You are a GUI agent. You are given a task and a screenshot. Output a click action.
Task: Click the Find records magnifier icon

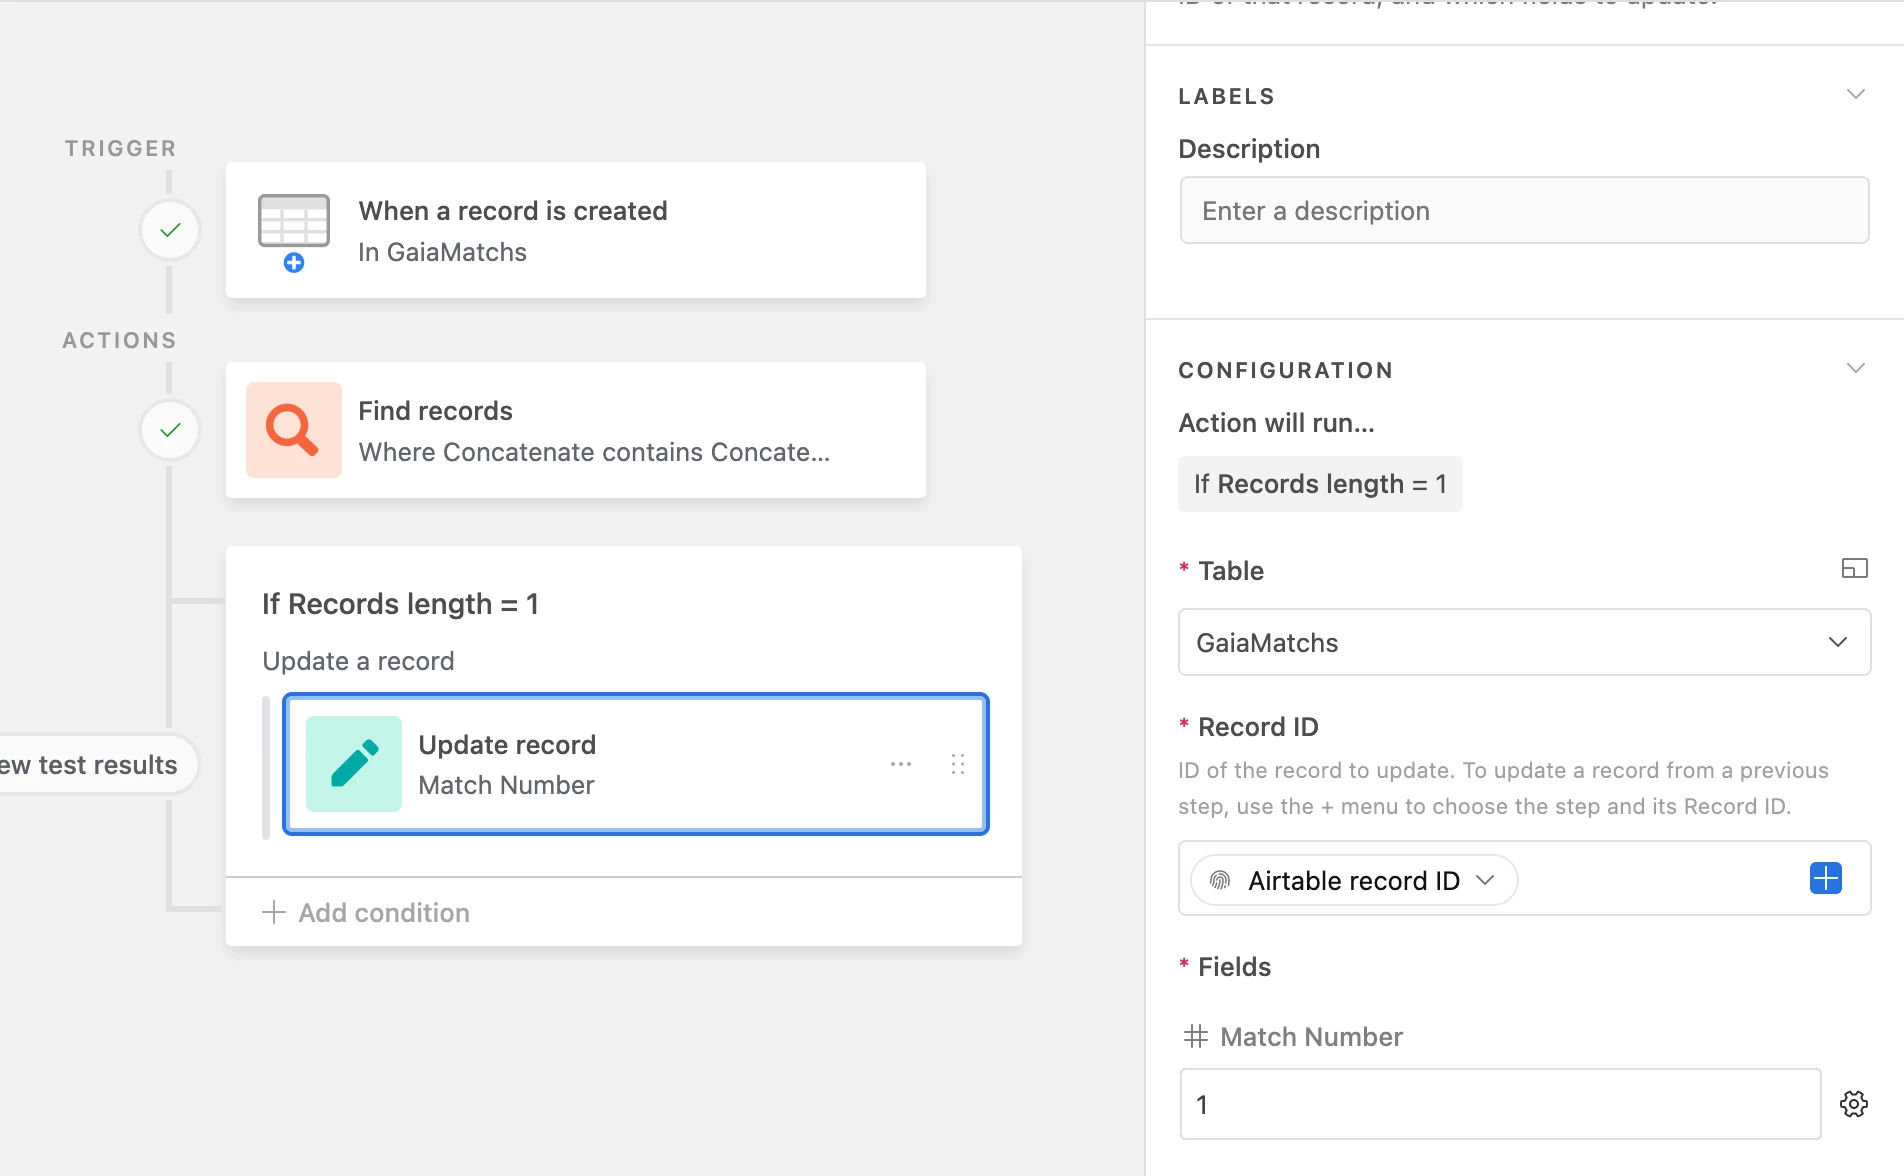pos(293,430)
